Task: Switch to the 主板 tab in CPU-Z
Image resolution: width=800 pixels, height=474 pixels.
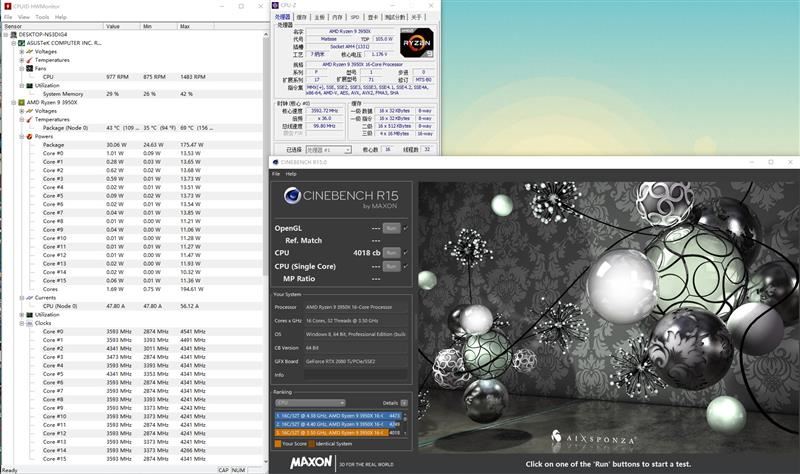Action: pyautogui.click(x=319, y=17)
